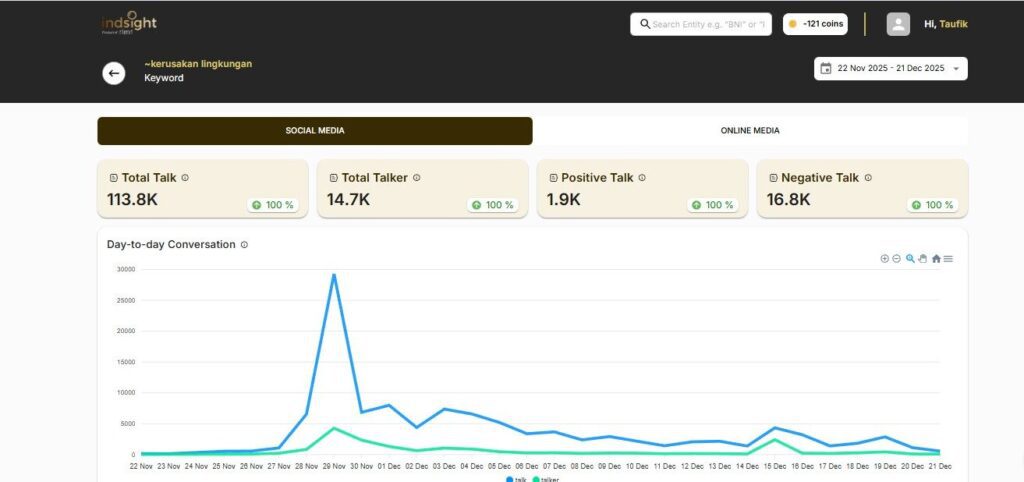Click the calendar icon in date picker

tap(826, 69)
